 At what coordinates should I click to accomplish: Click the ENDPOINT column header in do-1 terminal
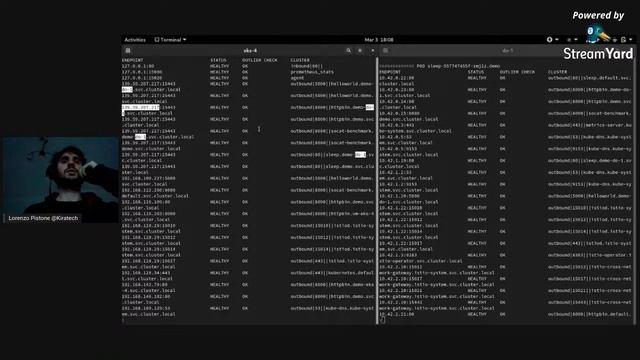(x=390, y=72)
